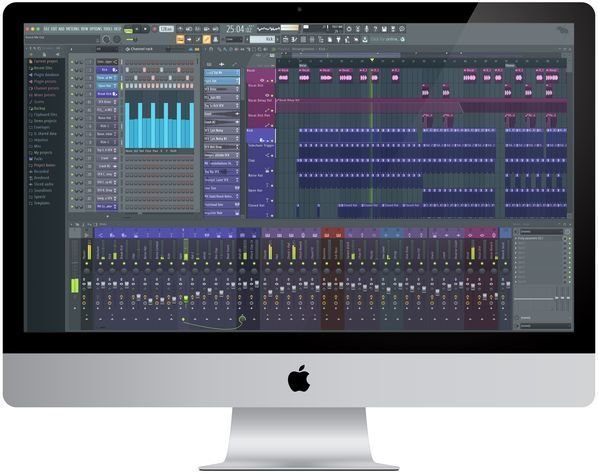Mute the Kick channel using its LED
598x473 pixels.
[72, 70]
